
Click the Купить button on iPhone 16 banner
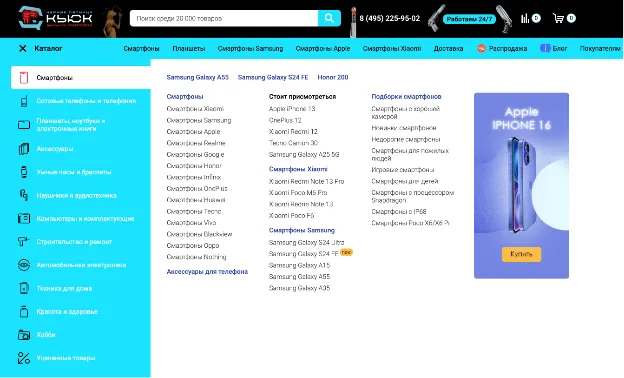tap(521, 254)
